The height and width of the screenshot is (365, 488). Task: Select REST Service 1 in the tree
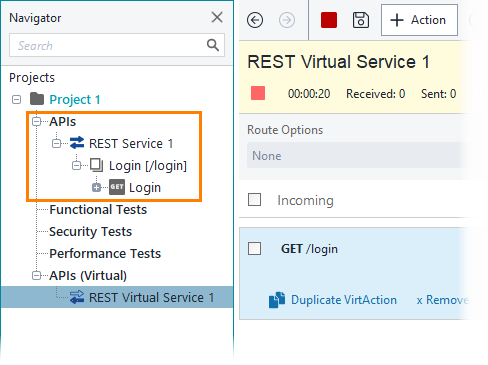point(131,144)
